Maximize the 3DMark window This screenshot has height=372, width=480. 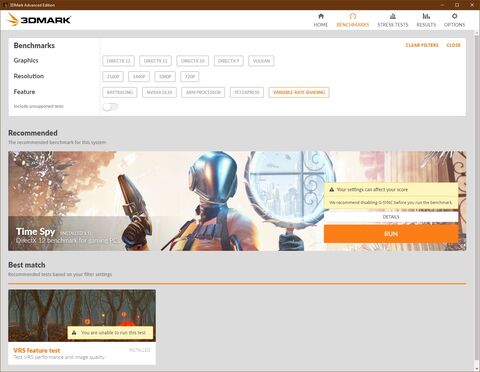click(457, 5)
